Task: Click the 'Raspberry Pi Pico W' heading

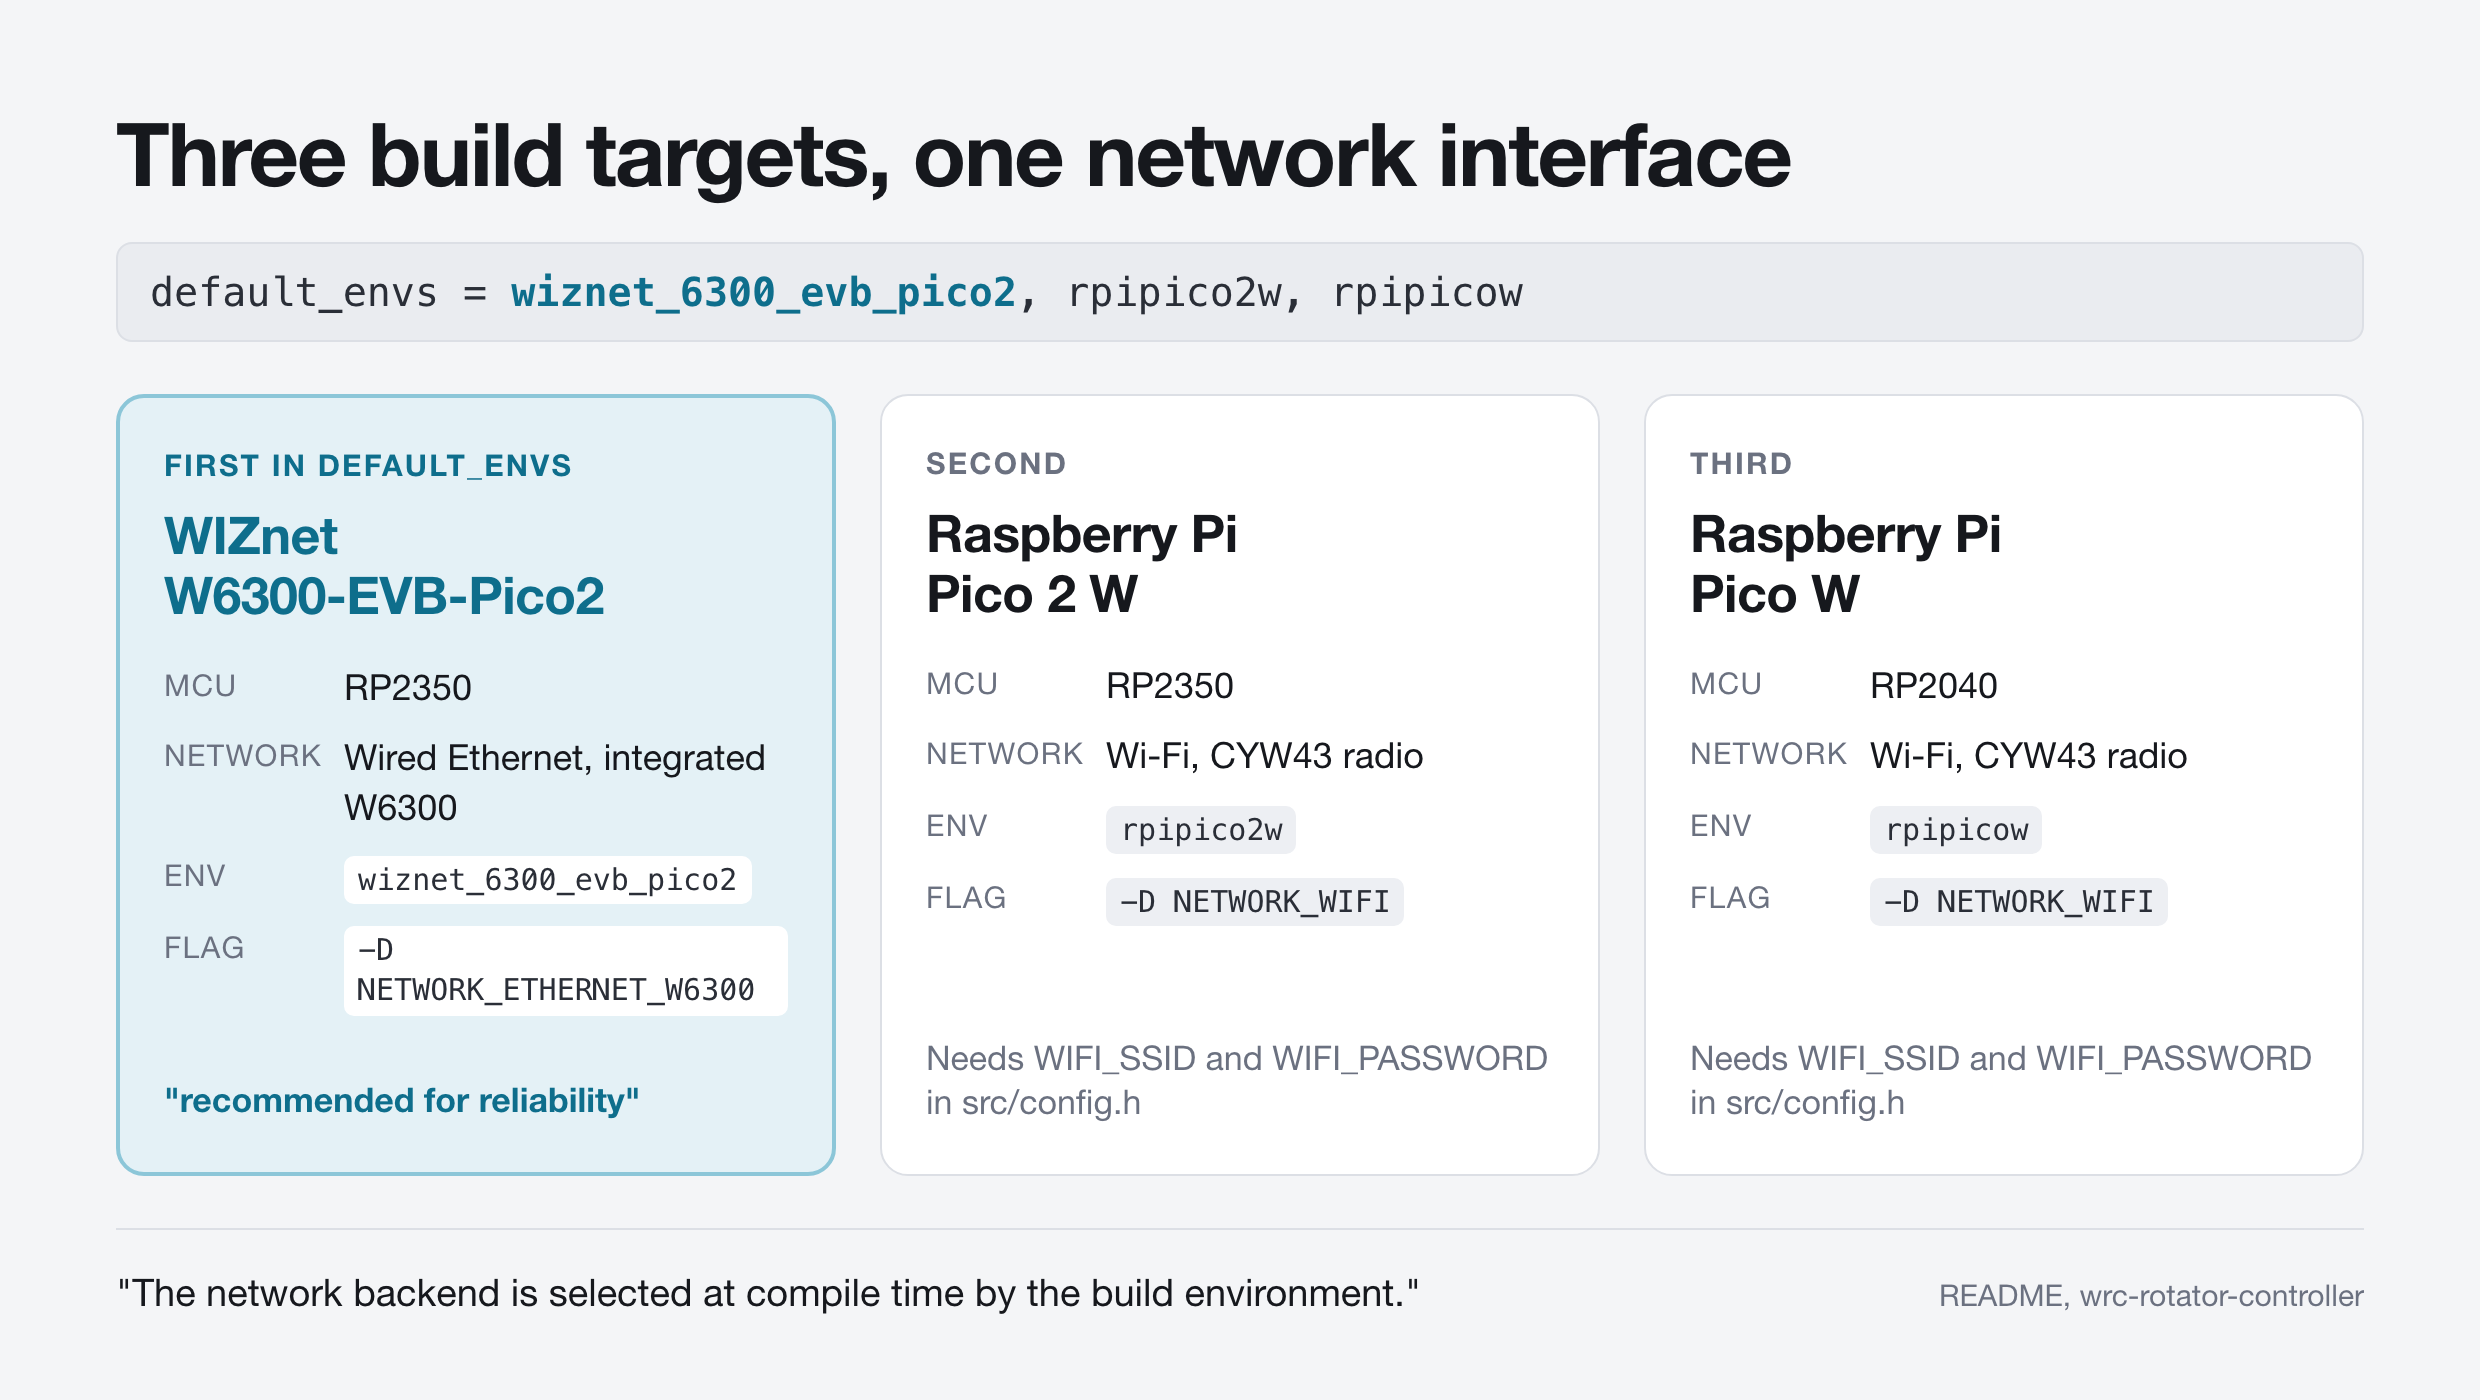Action: pos(1845,564)
